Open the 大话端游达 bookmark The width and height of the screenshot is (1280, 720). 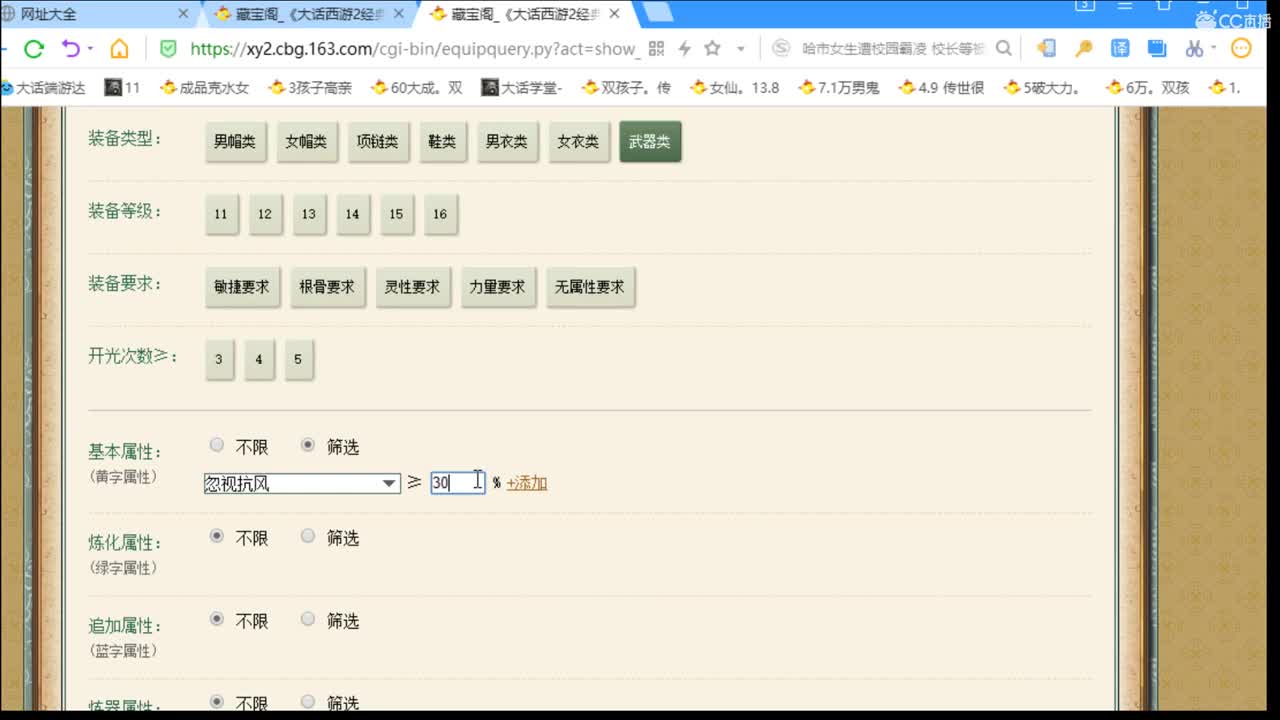(44, 87)
